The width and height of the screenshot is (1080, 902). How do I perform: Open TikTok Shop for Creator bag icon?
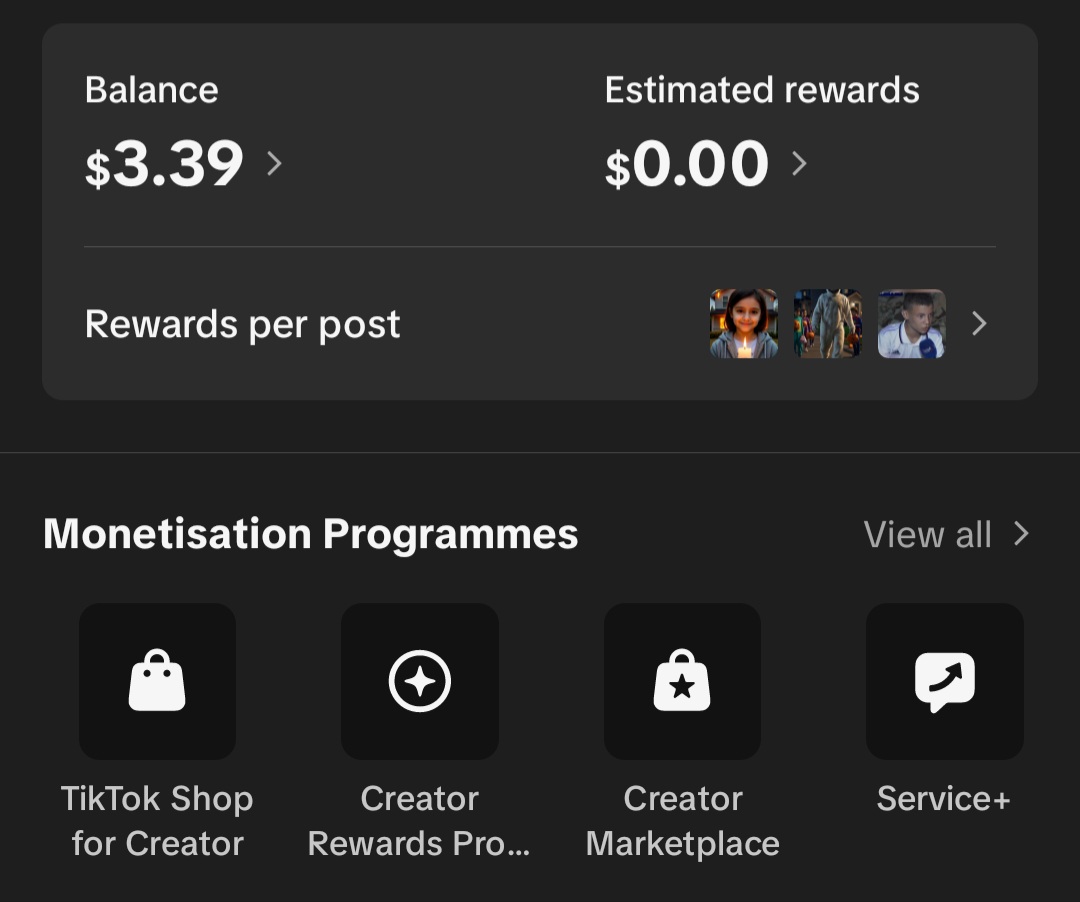click(x=157, y=681)
